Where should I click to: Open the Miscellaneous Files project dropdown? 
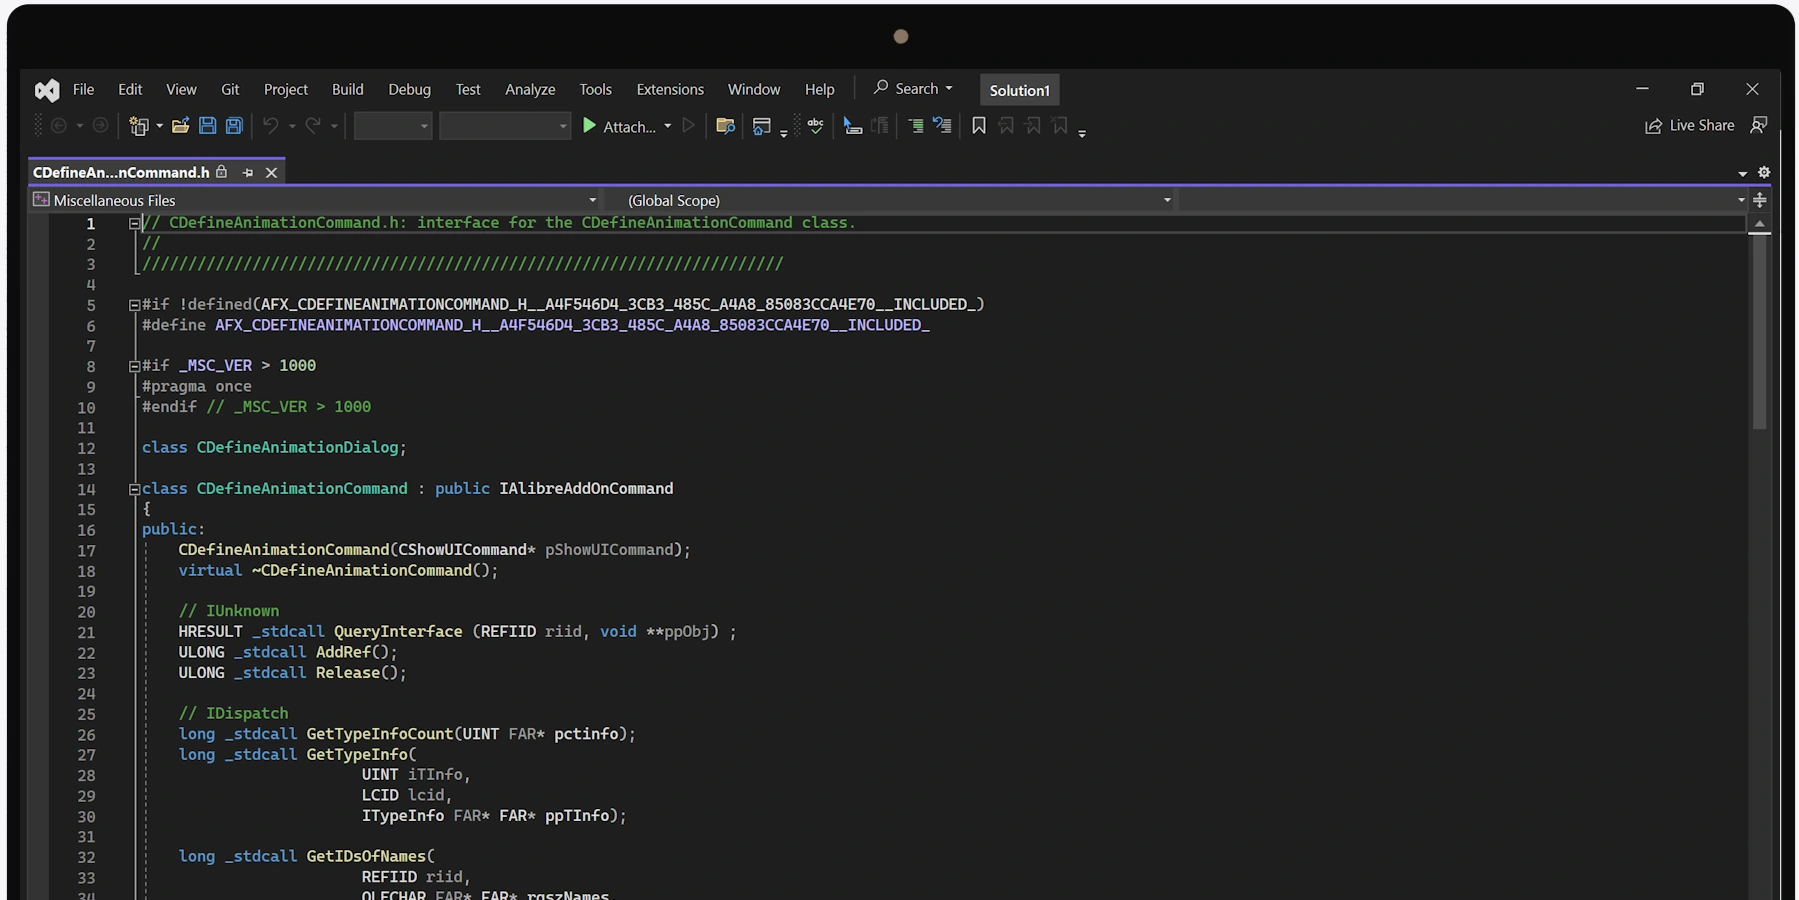pos(592,200)
